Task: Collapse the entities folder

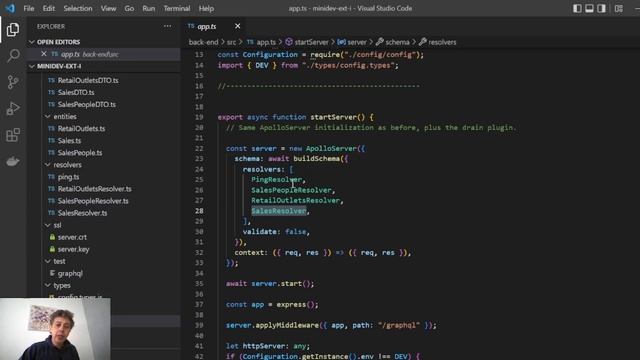Action: 64,116
